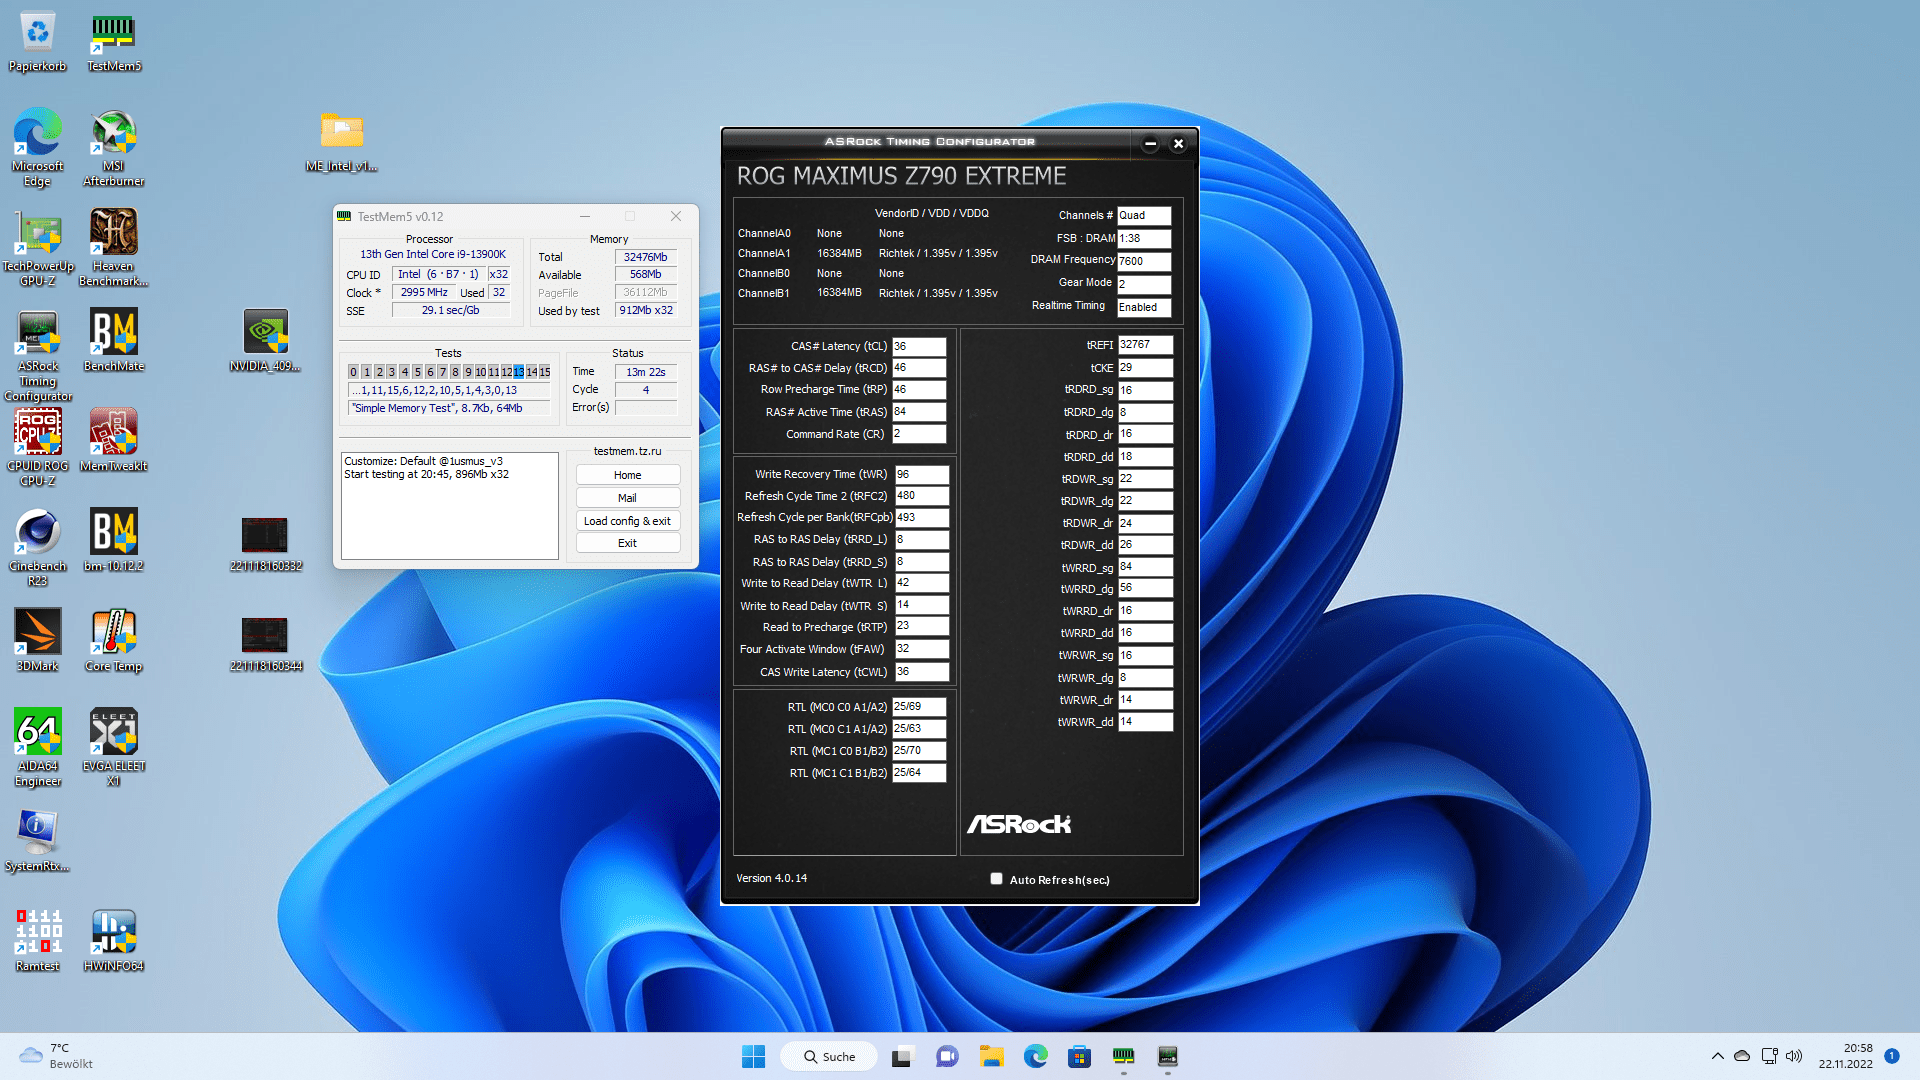Image resolution: width=1920 pixels, height=1080 pixels.
Task: Open the SystemRtx desktop icon
Action: click(x=37, y=841)
